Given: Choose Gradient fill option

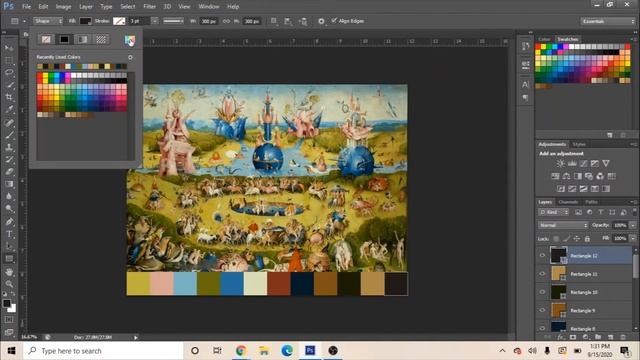Looking at the screenshot, I should point(82,39).
